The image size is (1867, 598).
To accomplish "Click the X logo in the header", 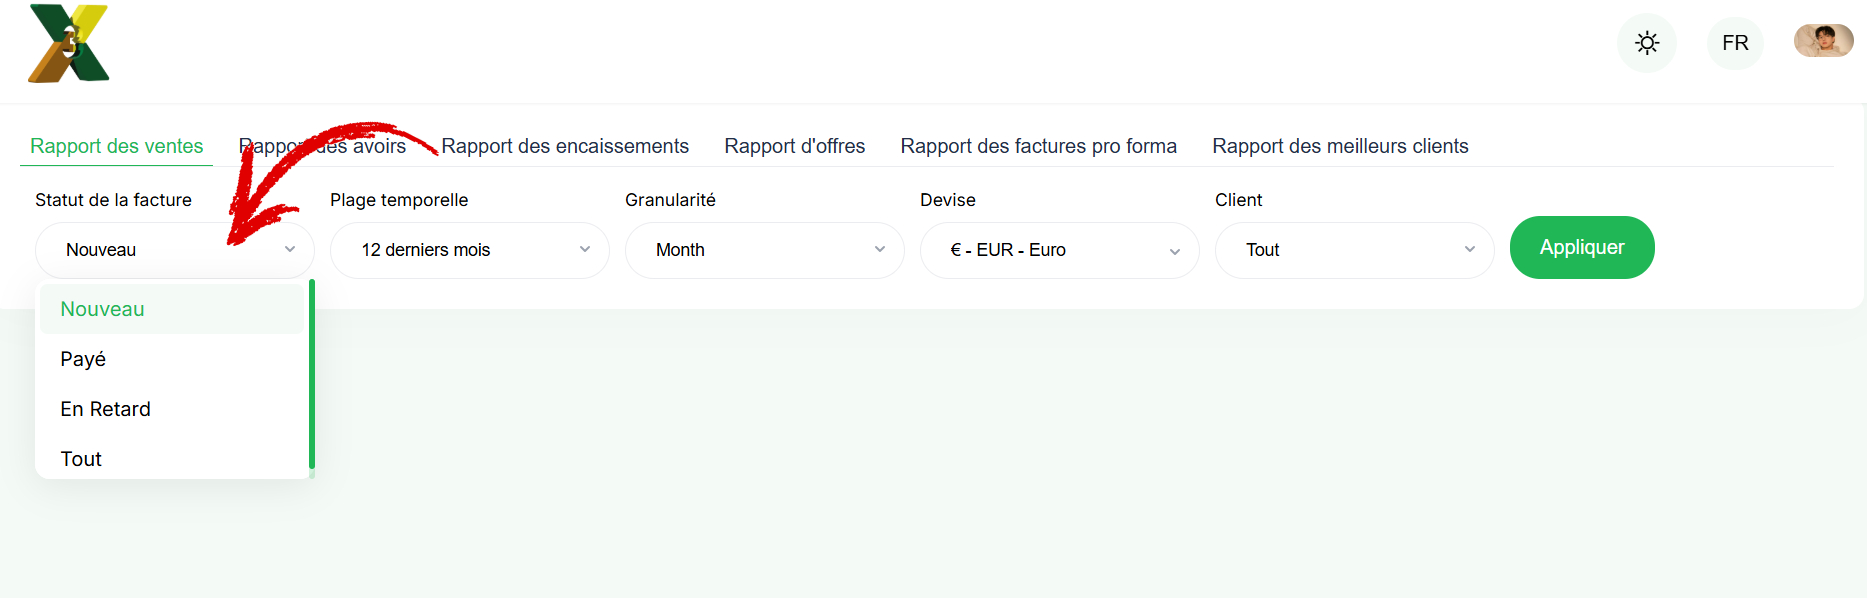I will tap(69, 43).
